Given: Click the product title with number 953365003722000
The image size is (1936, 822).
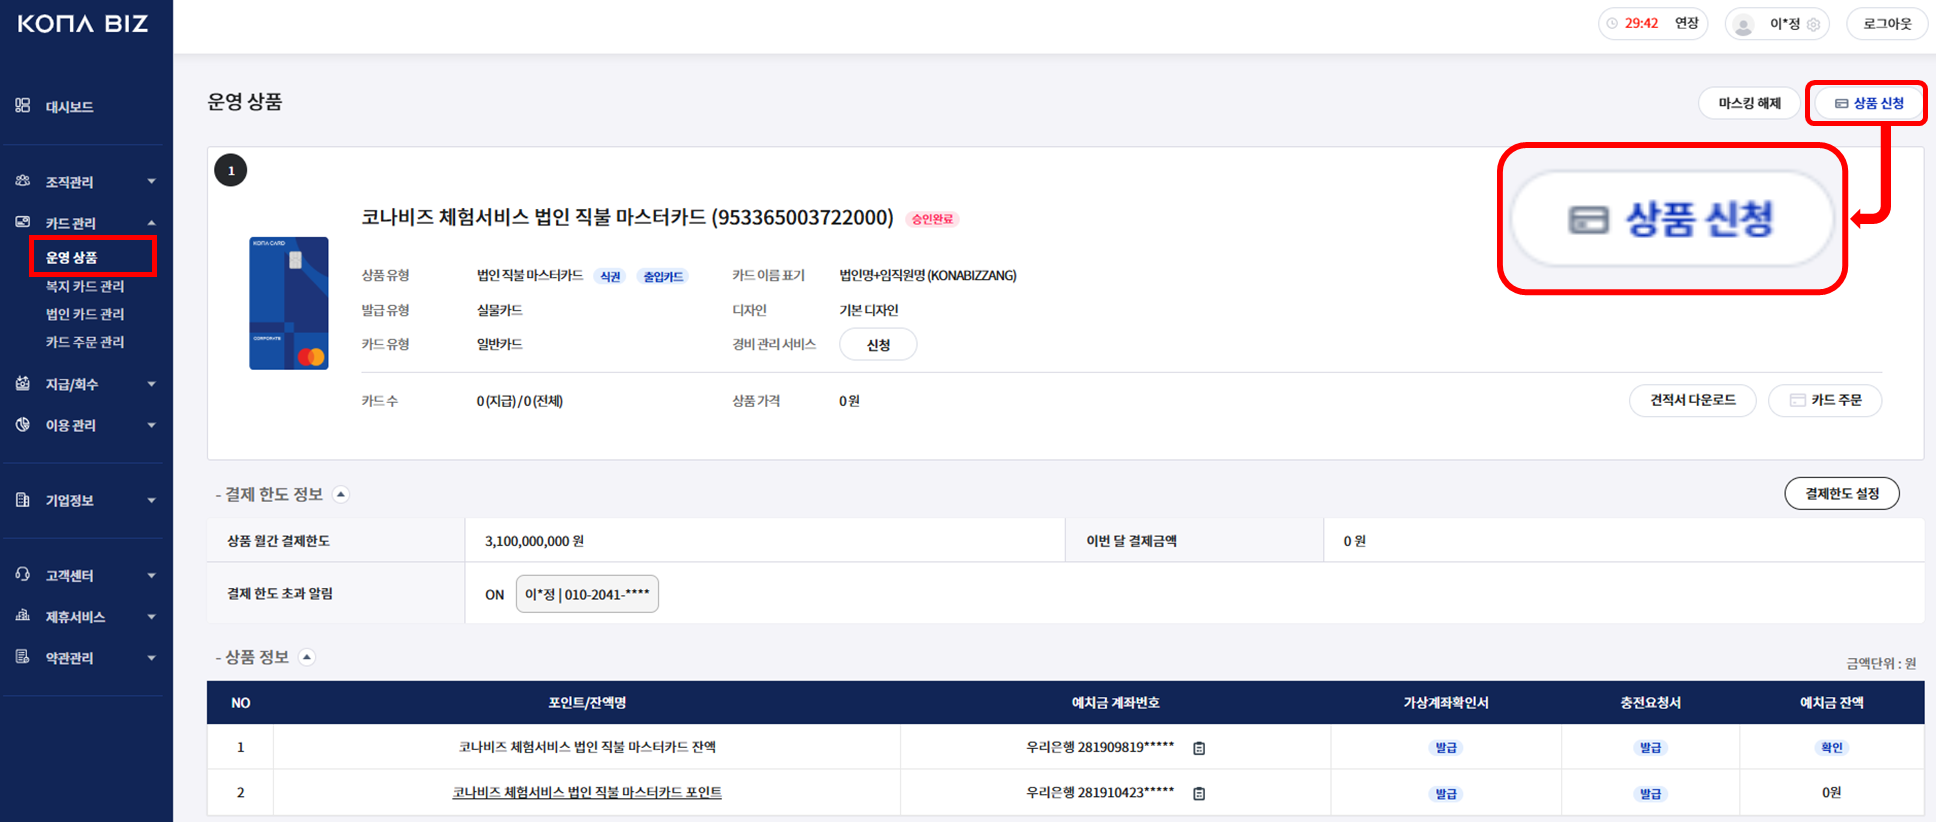Looking at the screenshot, I should click(627, 217).
